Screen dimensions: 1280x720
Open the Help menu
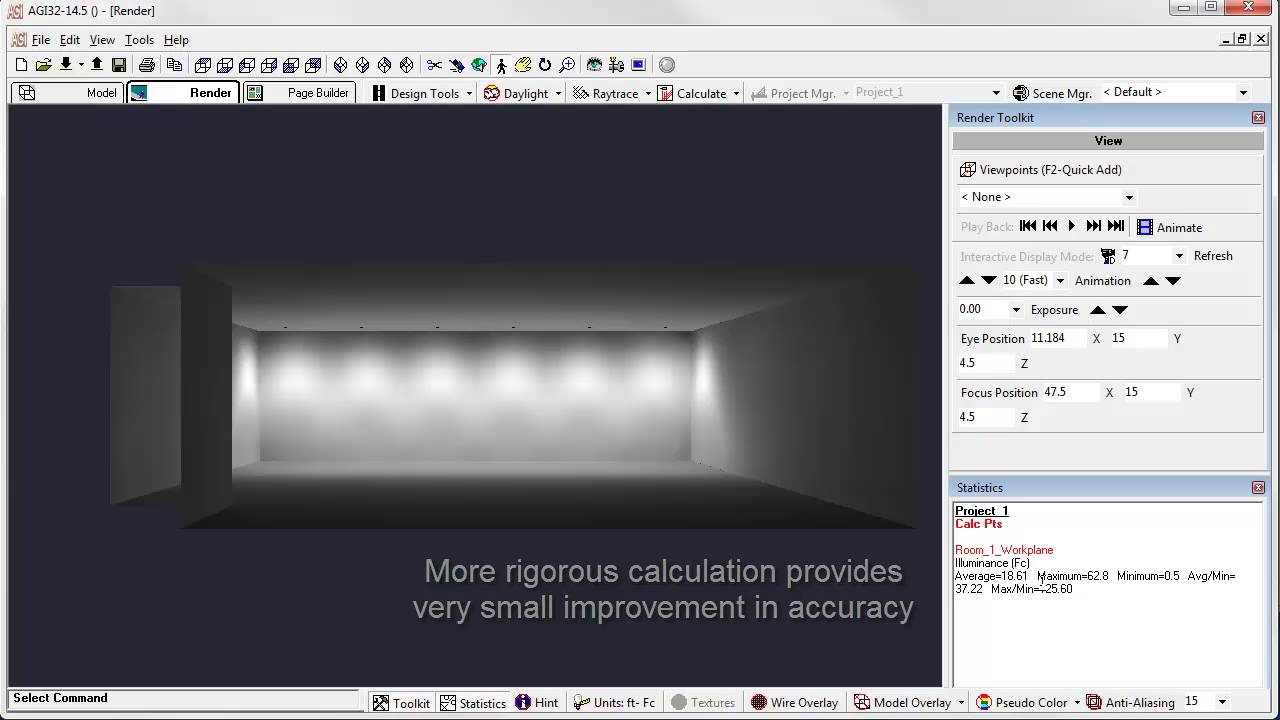[x=176, y=40]
